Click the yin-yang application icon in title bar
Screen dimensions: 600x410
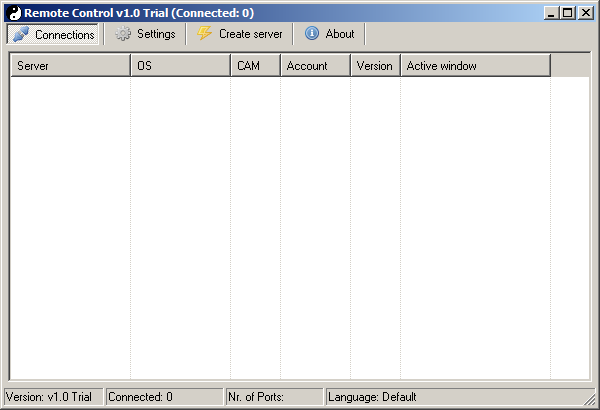13,13
